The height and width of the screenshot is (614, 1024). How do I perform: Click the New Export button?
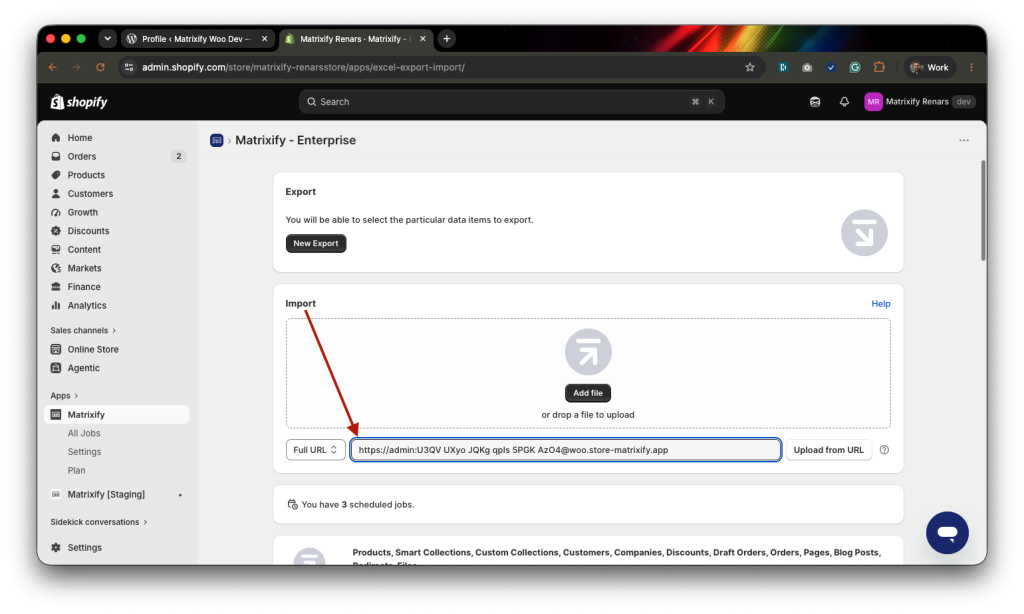pyautogui.click(x=316, y=244)
